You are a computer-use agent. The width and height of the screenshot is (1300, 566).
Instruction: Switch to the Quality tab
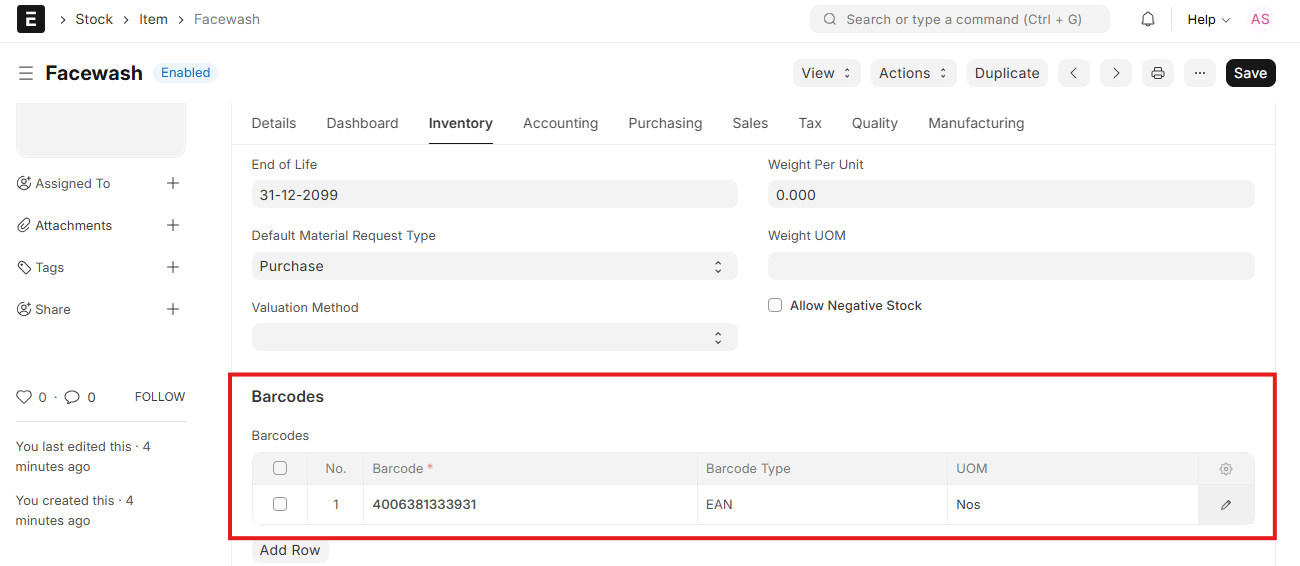[x=875, y=123]
